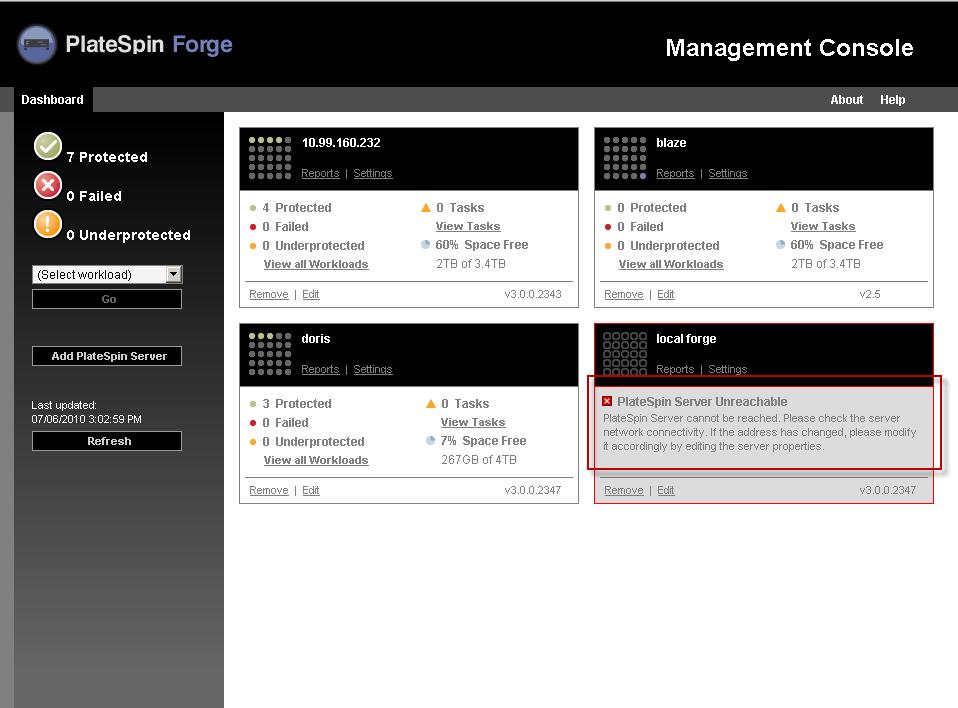Viewport: 958px width, 708px height.
Task: Click the Tasks warning triangle on 10.99.160.232
Action: [426, 208]
